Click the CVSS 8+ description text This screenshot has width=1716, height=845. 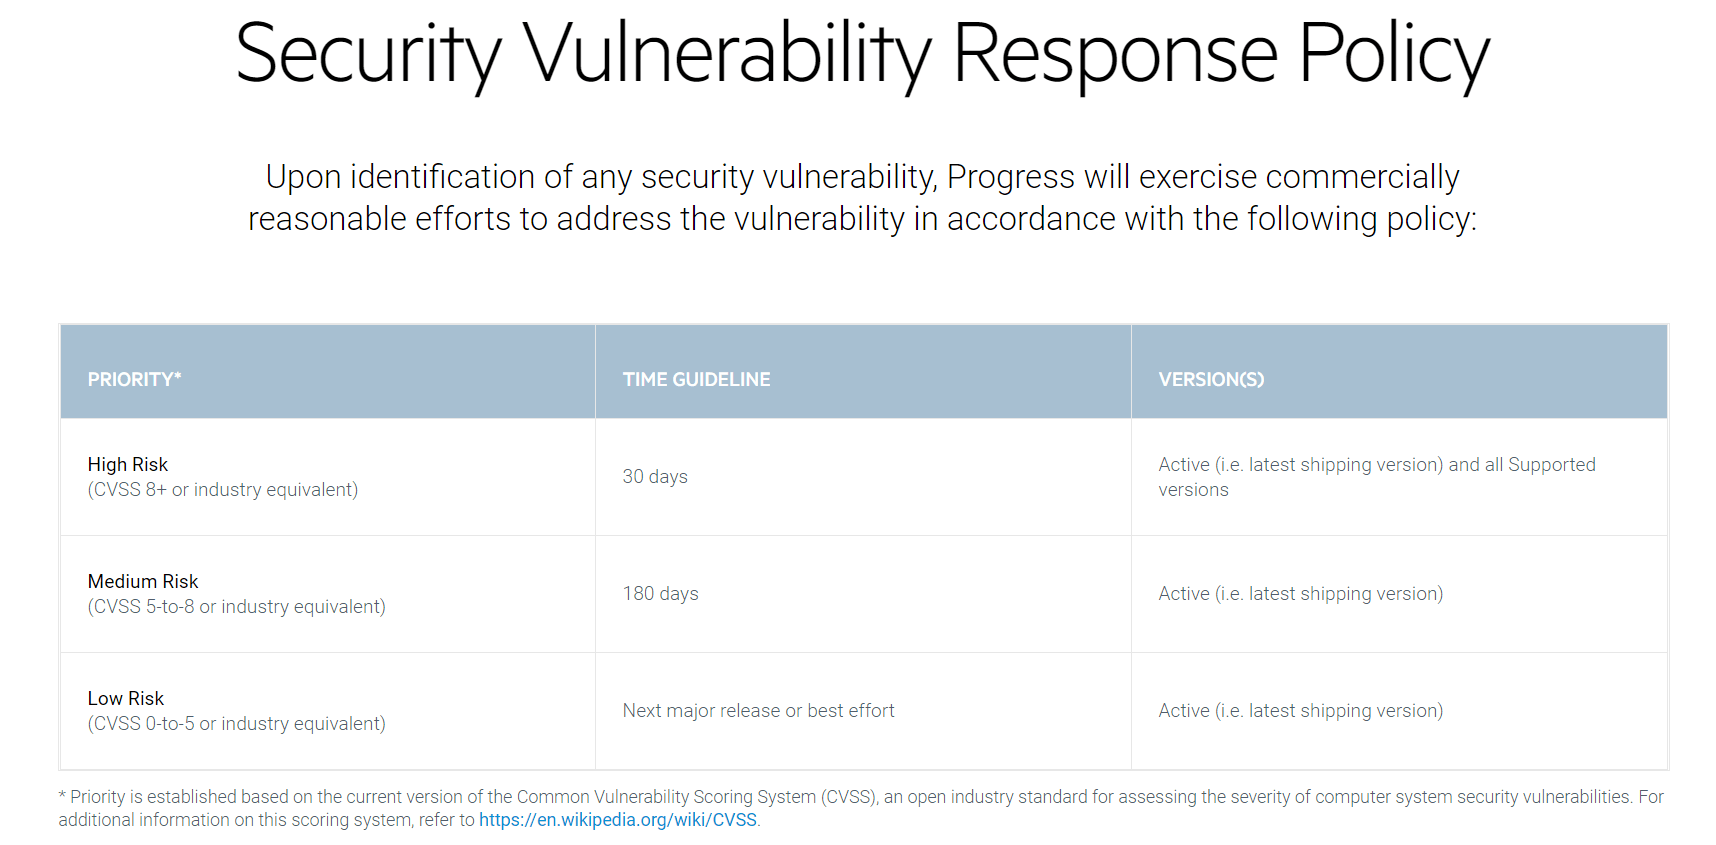pos(222,490)
